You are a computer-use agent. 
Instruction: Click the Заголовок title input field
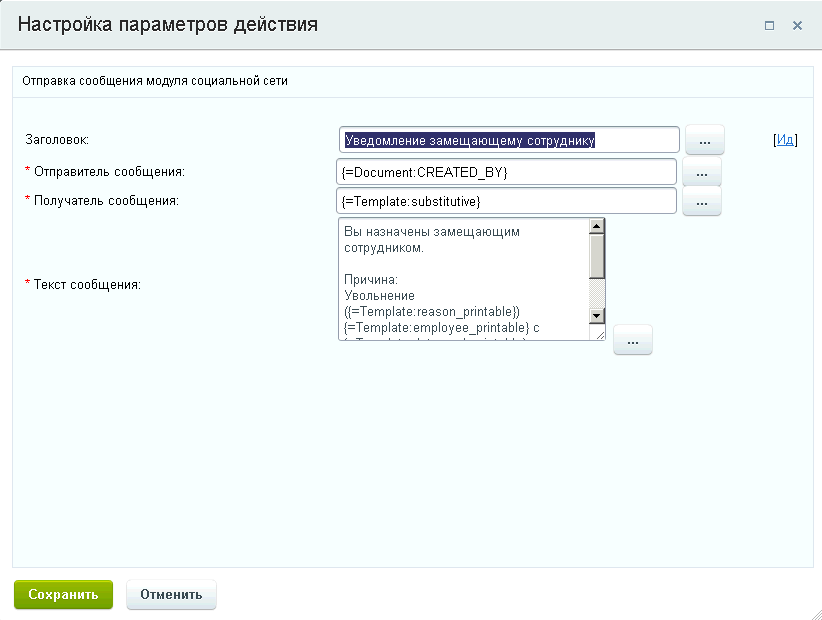[x=509, y=140]
